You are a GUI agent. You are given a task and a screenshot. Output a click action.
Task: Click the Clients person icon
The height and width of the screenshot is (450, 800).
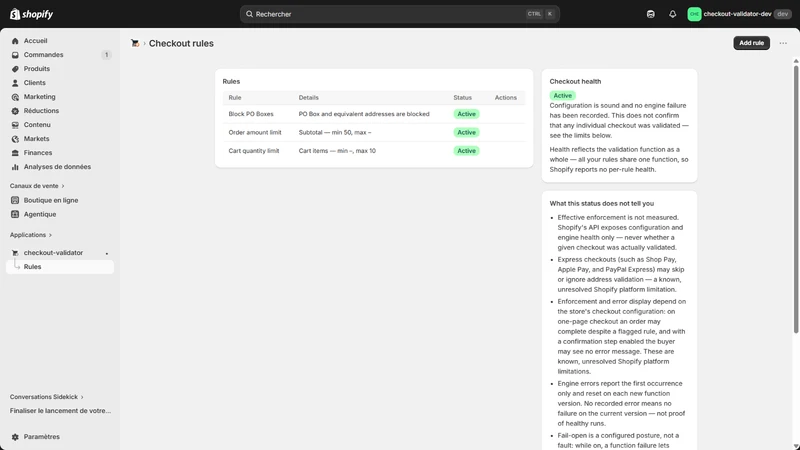[15, 83]
